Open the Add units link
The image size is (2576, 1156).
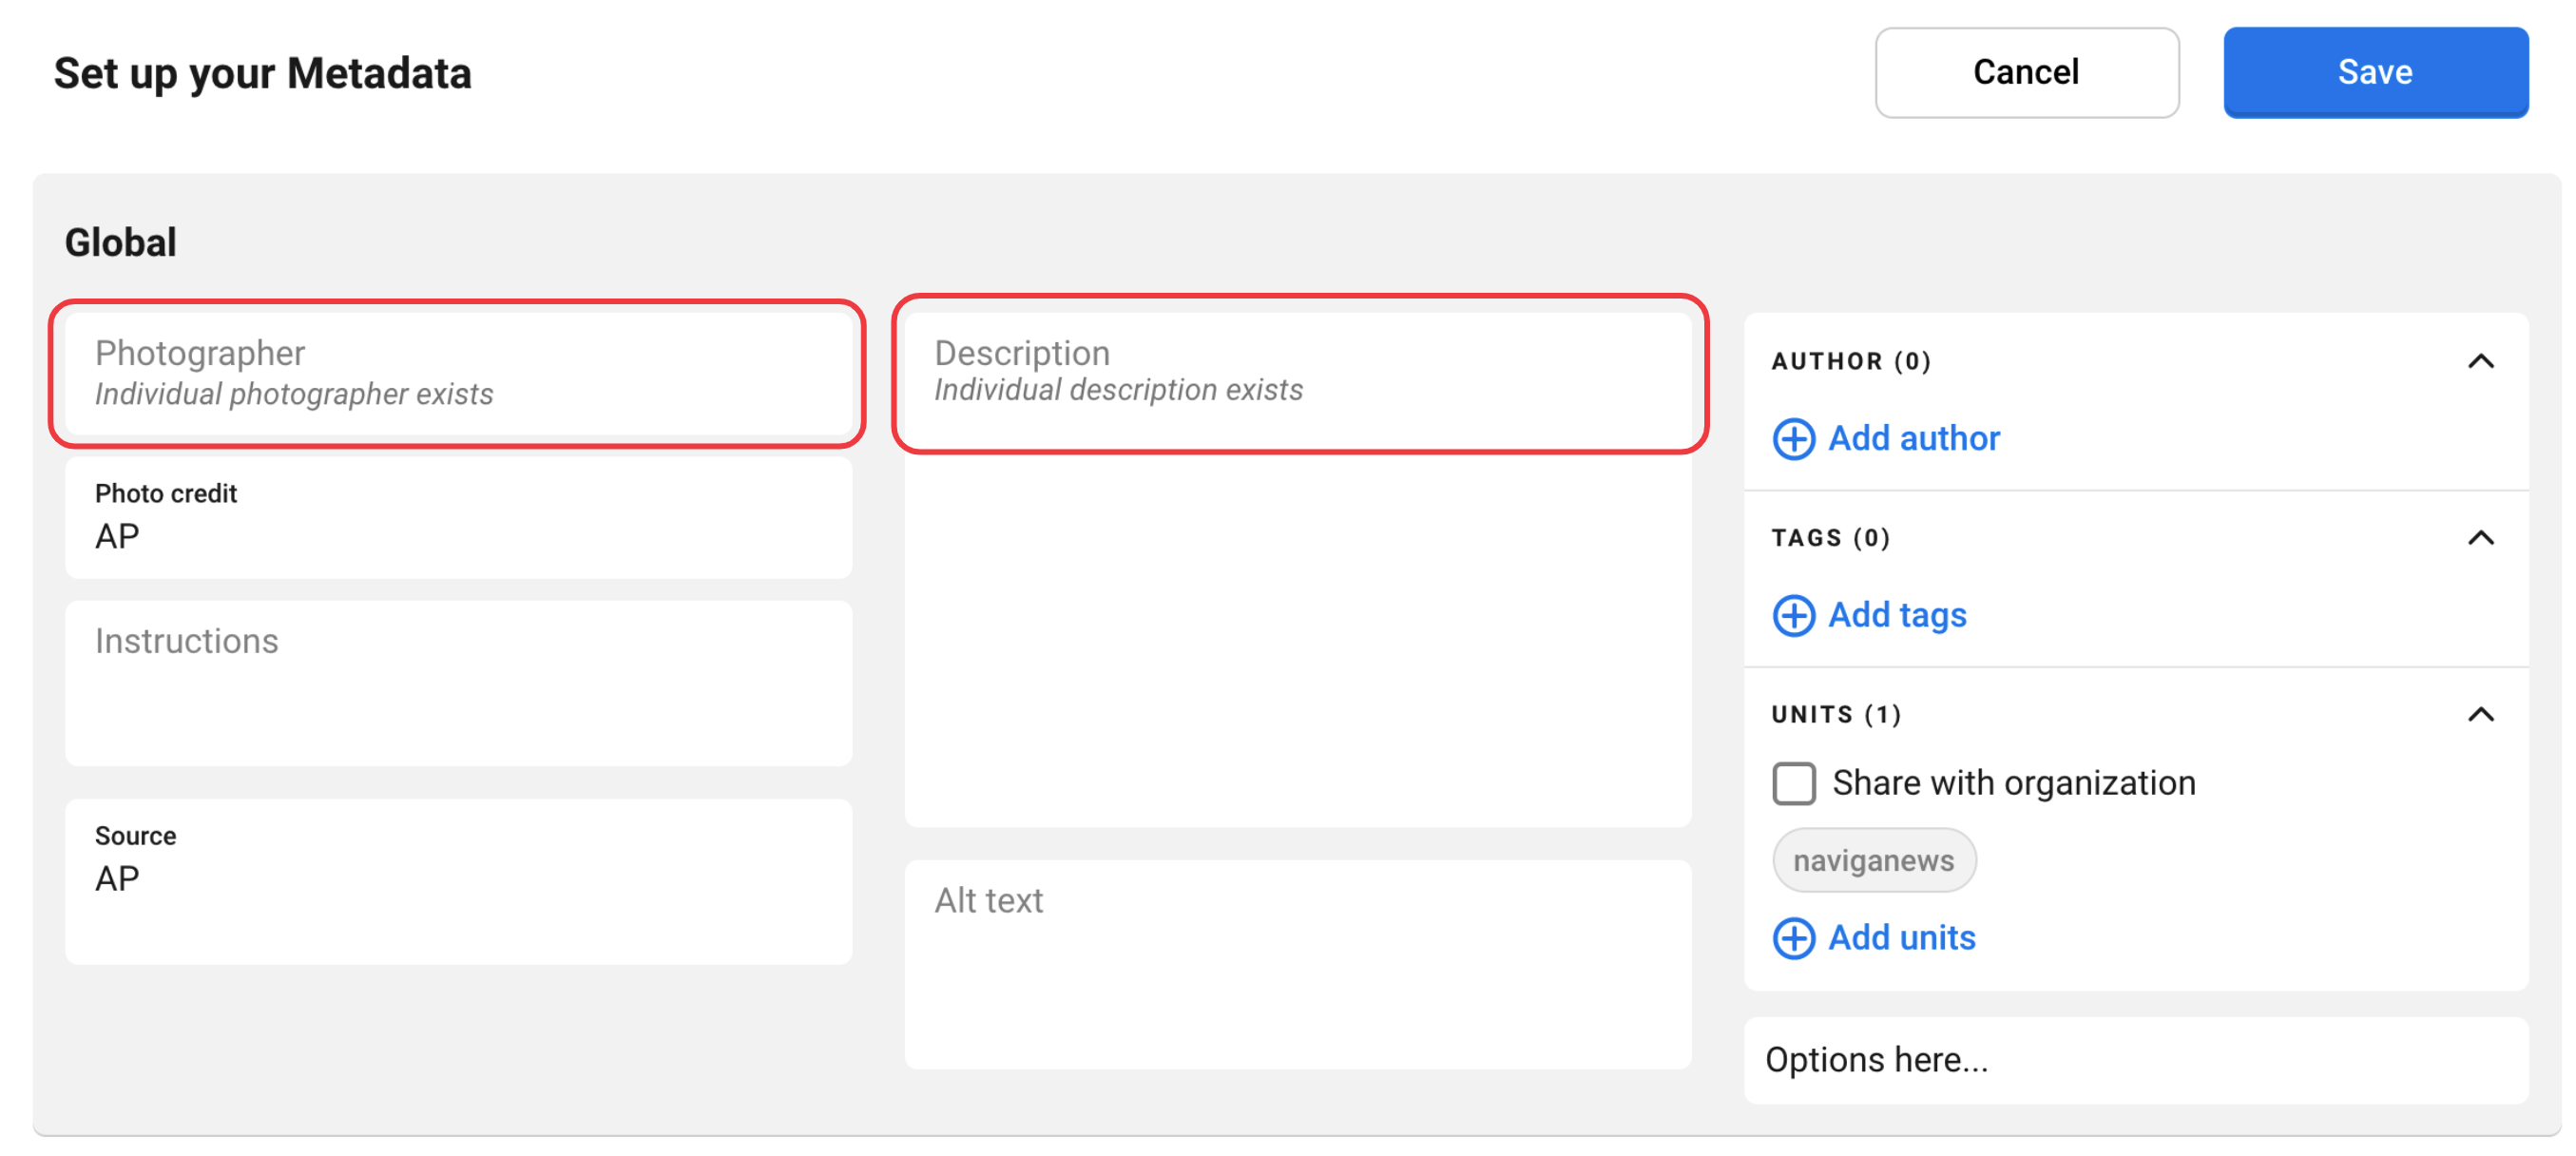1901,938
